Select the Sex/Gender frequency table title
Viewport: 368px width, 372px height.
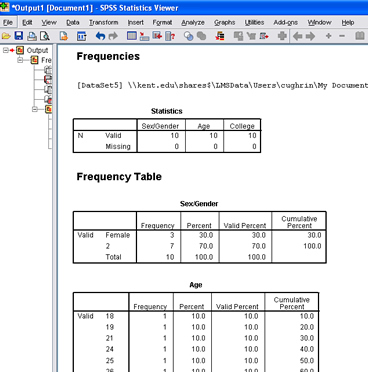tap(199, 204)
